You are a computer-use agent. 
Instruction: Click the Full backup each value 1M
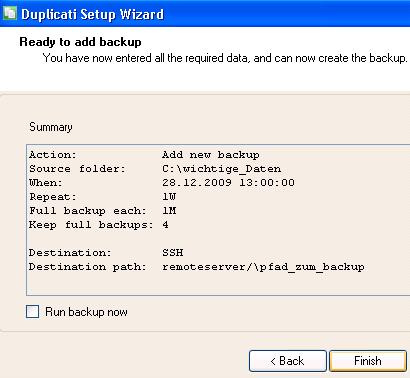pyautogui.click(x=169, y=211)
